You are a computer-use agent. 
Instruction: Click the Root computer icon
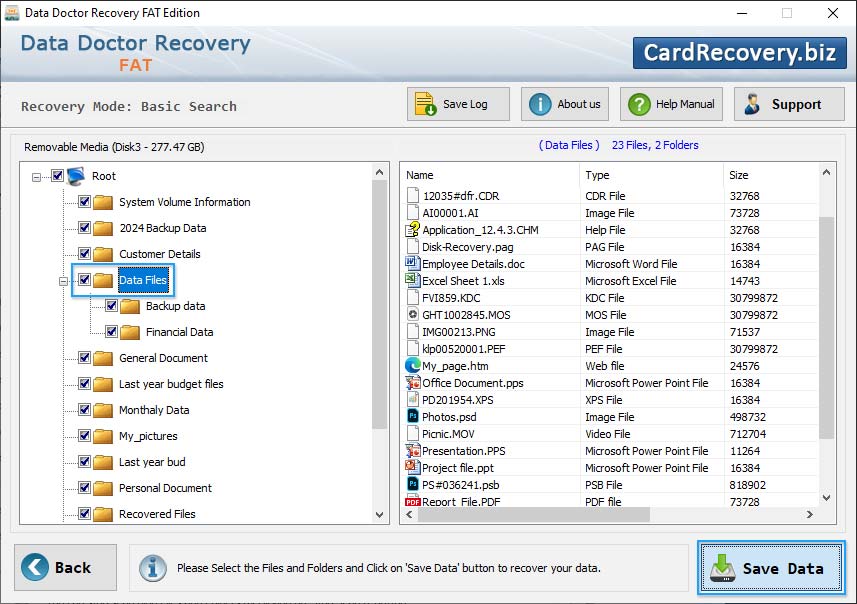pos(76,176)
